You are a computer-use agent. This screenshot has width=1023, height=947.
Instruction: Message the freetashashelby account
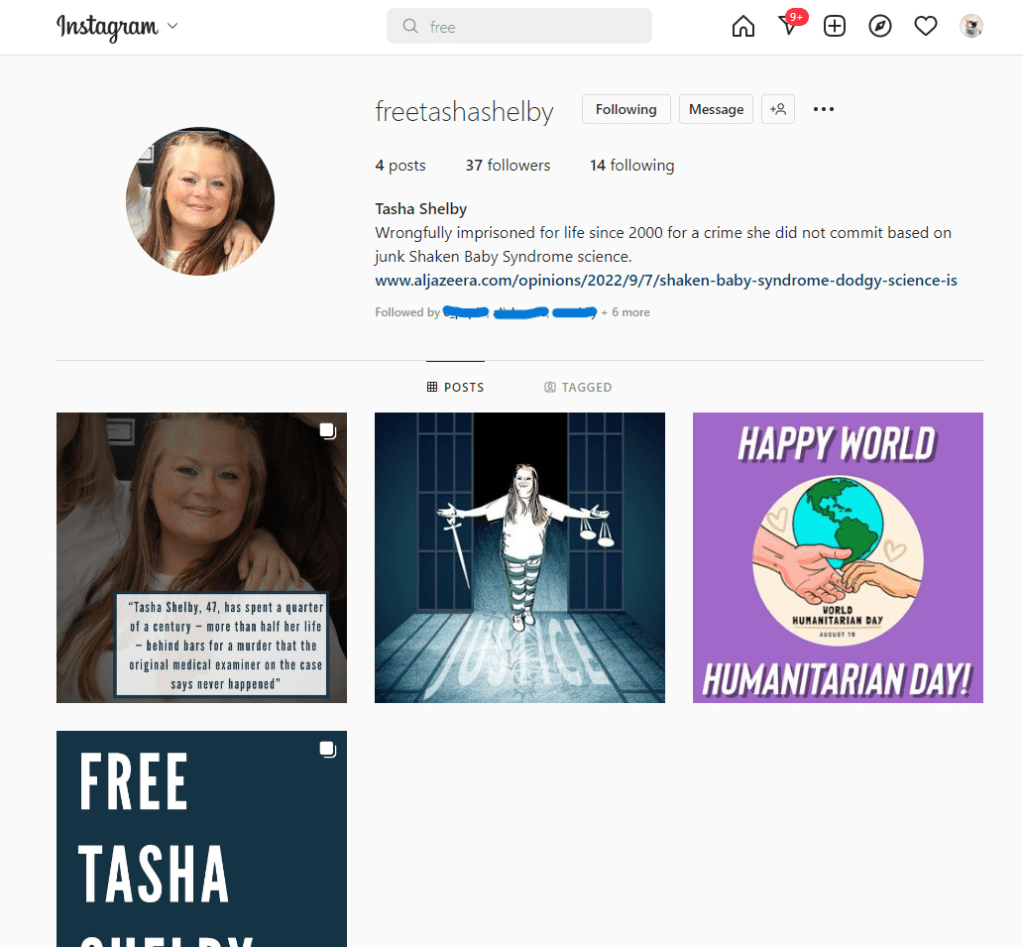(x=716, y=109)
